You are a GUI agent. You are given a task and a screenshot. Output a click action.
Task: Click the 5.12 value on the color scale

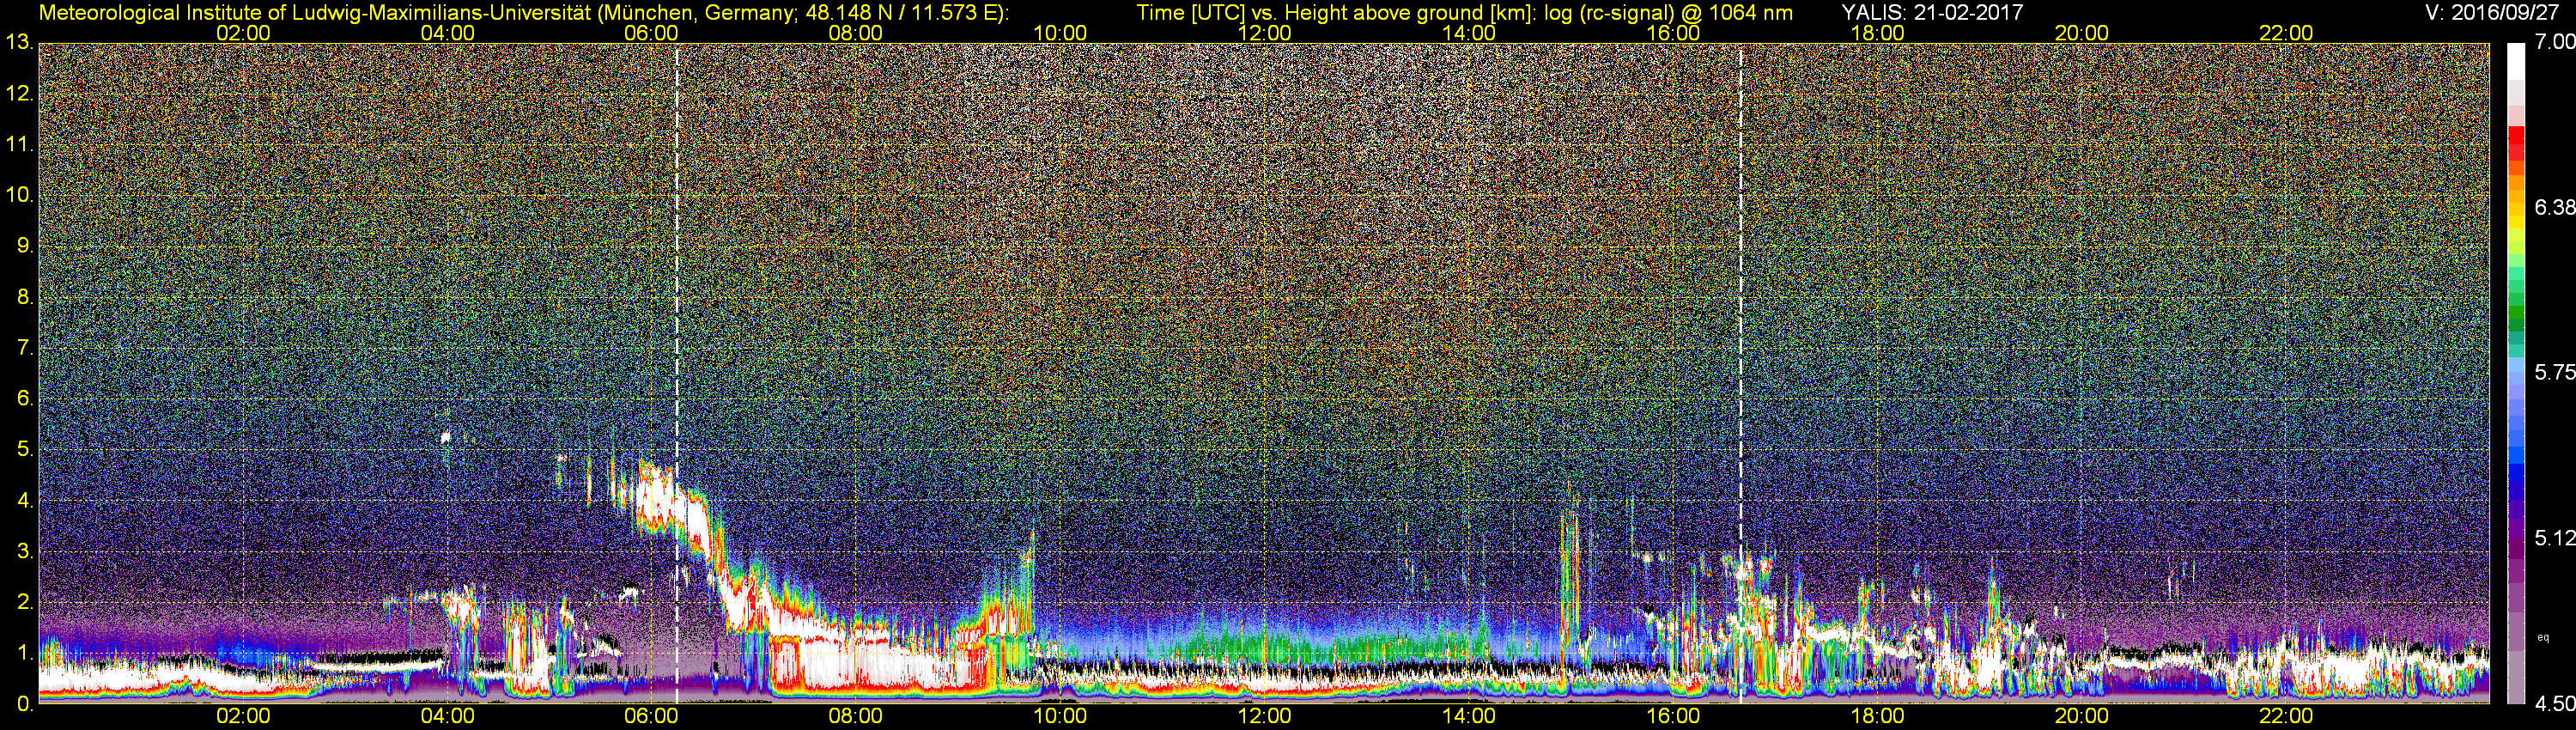pyautogui.click(x=2554, y=538)
